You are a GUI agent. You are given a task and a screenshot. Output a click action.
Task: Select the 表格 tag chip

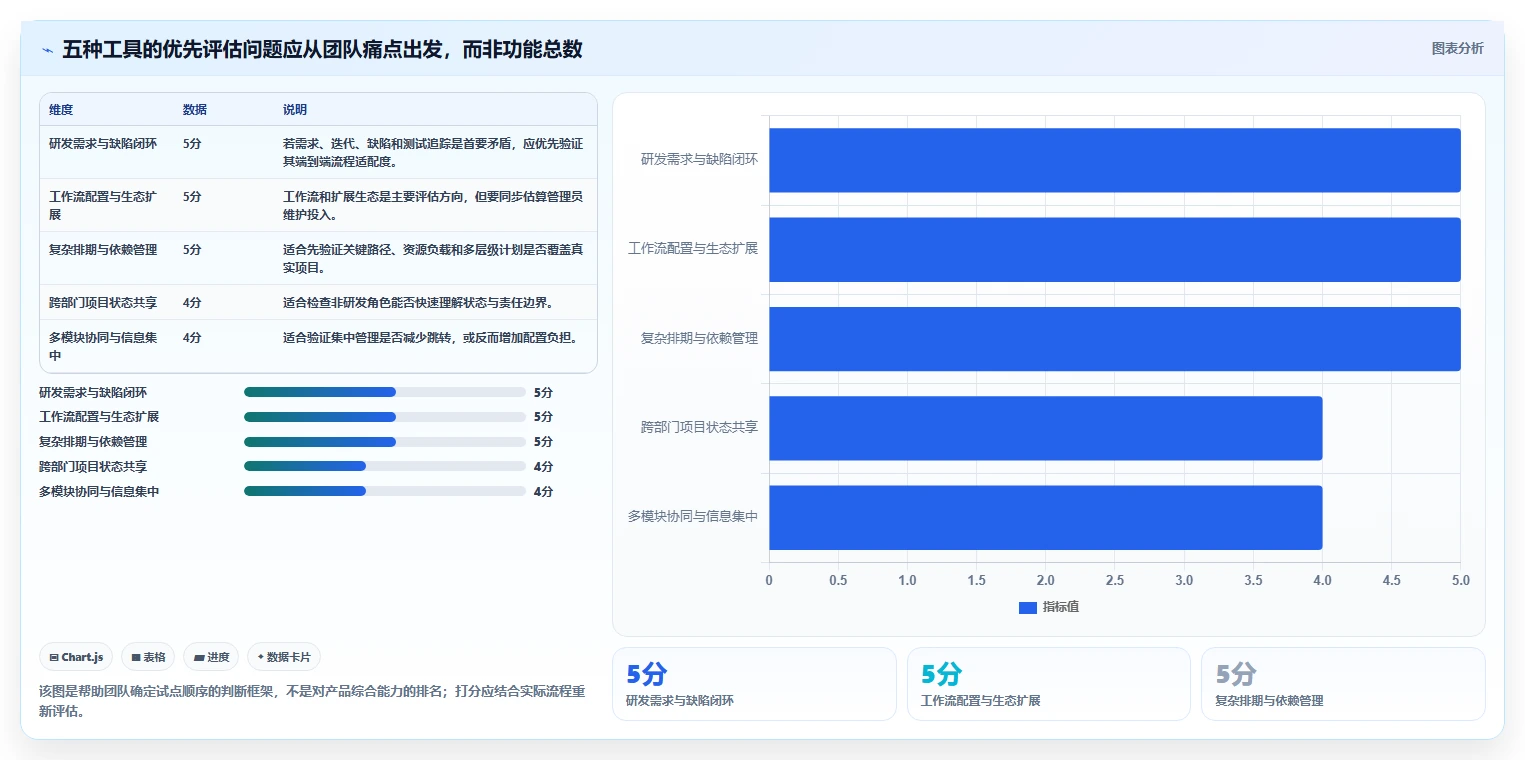coord(148,657)
